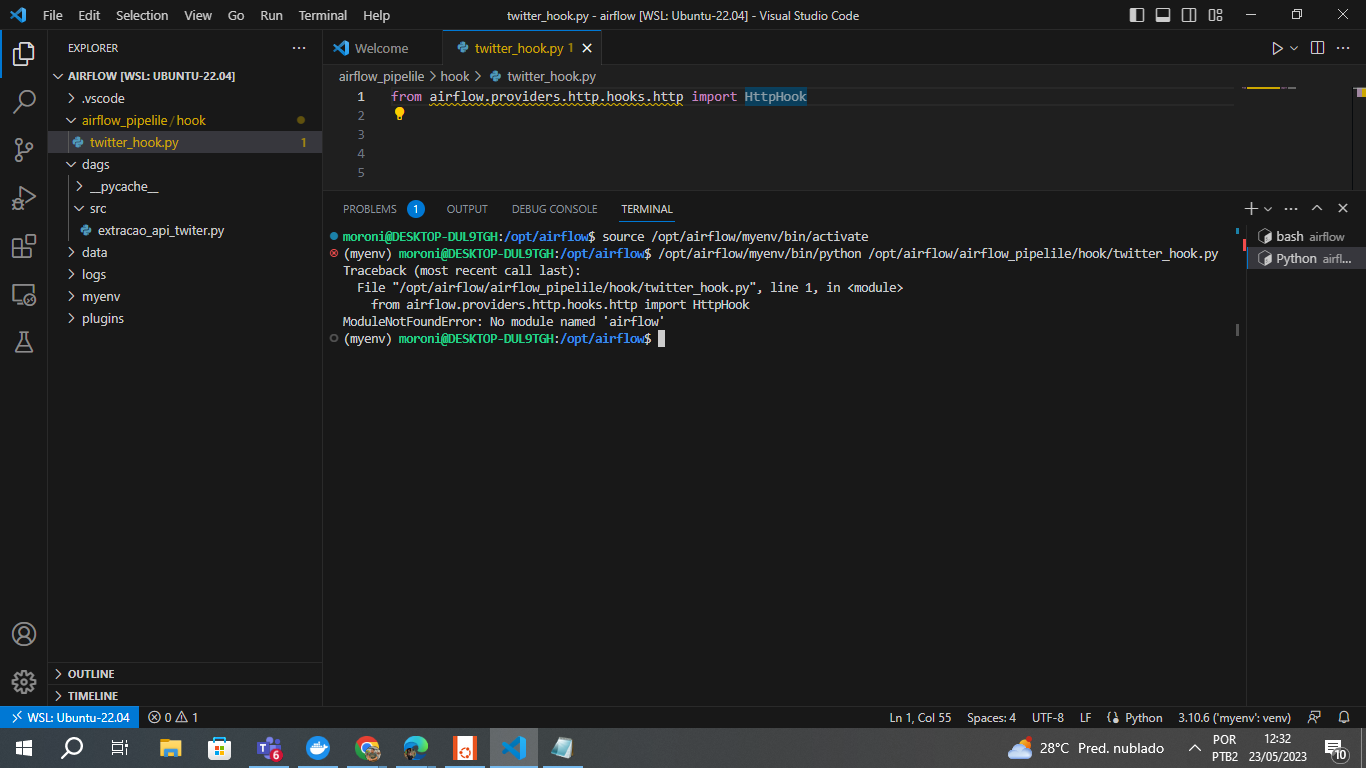1366x768 pixels.
Task: Create a new terminal with plus icon
Action: click(x=1250, y=209)
